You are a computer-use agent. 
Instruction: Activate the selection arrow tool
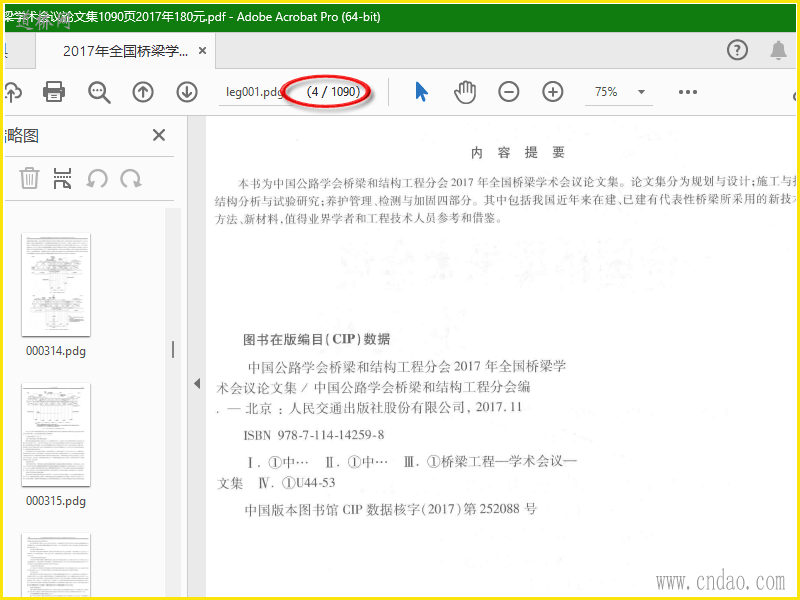(x=421, y=92)
